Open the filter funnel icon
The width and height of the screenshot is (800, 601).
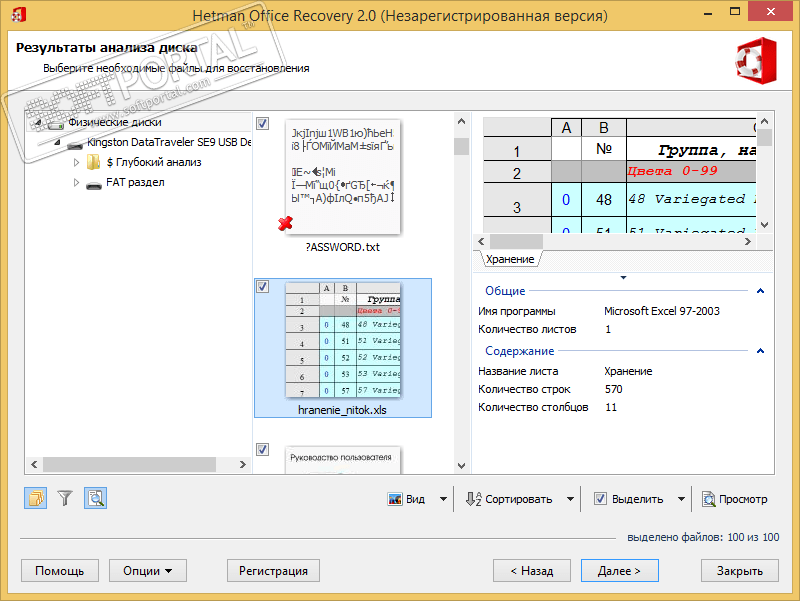(65, 498)
